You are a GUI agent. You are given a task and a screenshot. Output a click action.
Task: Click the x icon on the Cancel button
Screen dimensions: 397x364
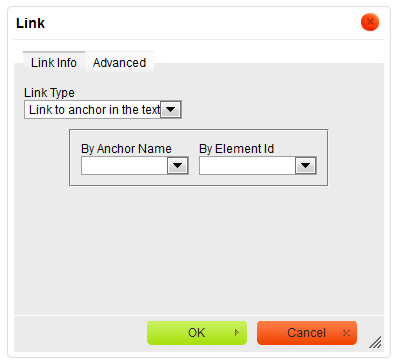346,333
